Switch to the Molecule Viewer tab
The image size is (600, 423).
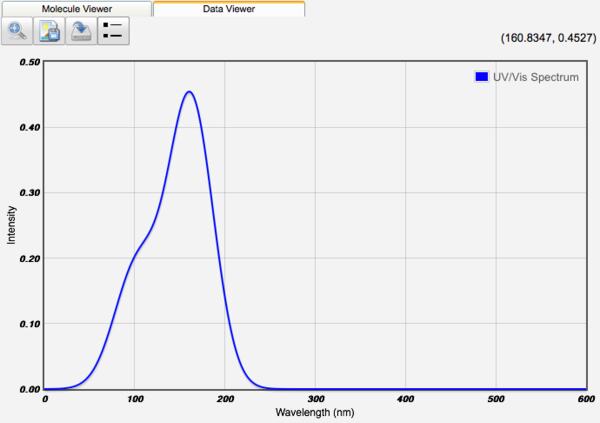tap(76, 8)
